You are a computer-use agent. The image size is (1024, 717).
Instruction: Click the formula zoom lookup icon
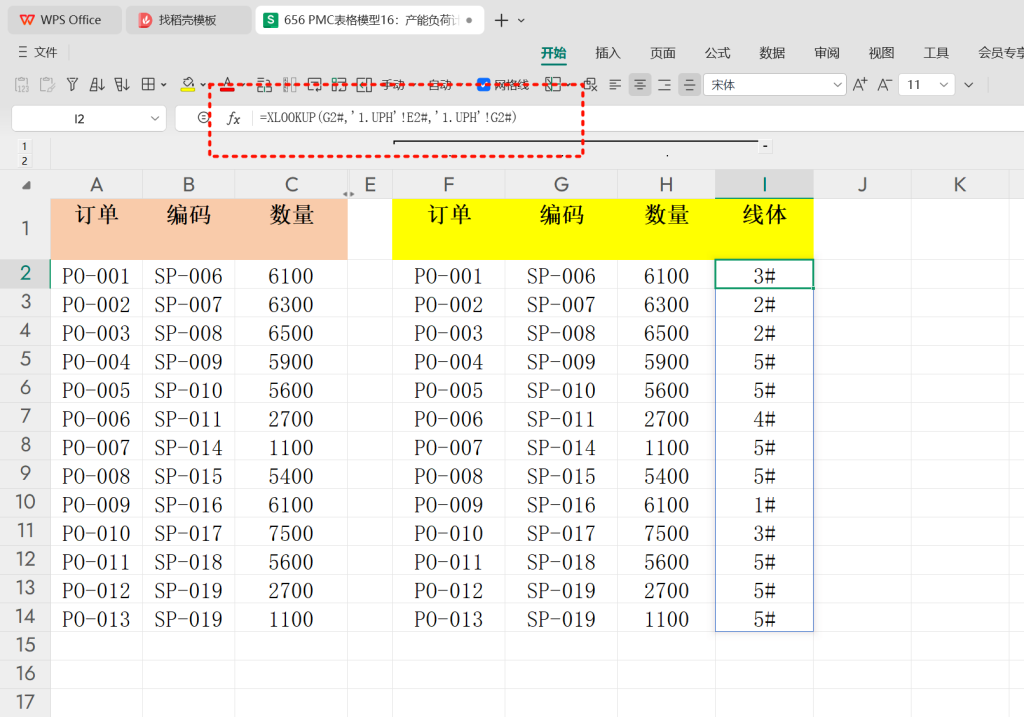point(204,118)
